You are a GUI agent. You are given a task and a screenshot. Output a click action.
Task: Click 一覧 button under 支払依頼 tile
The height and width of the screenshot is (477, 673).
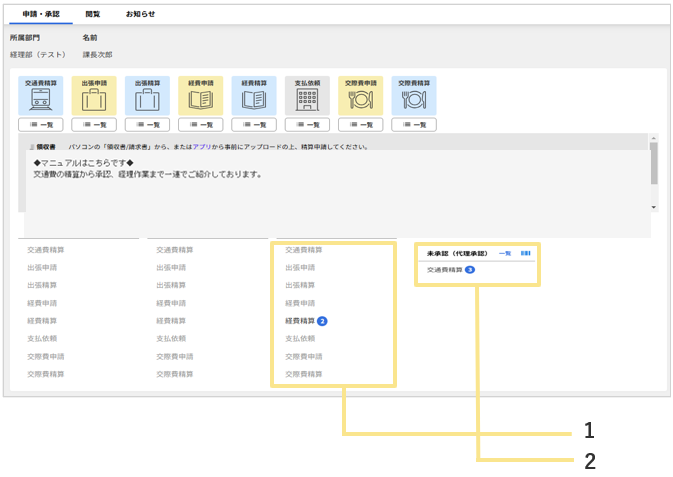[307, 125]
